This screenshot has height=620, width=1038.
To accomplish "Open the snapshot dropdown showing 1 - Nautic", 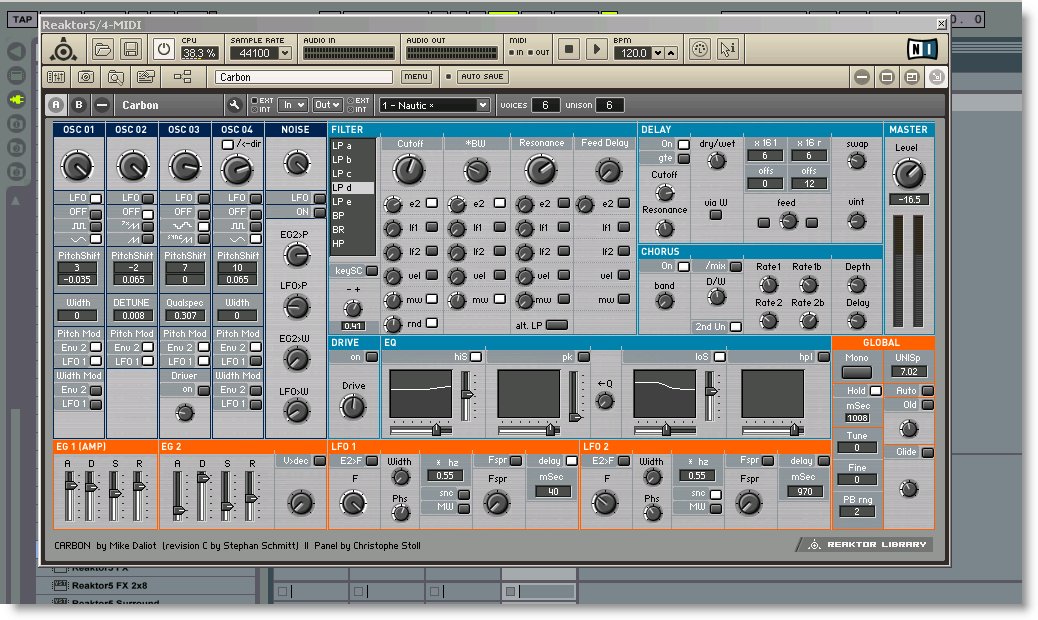I will coord(434,105).
